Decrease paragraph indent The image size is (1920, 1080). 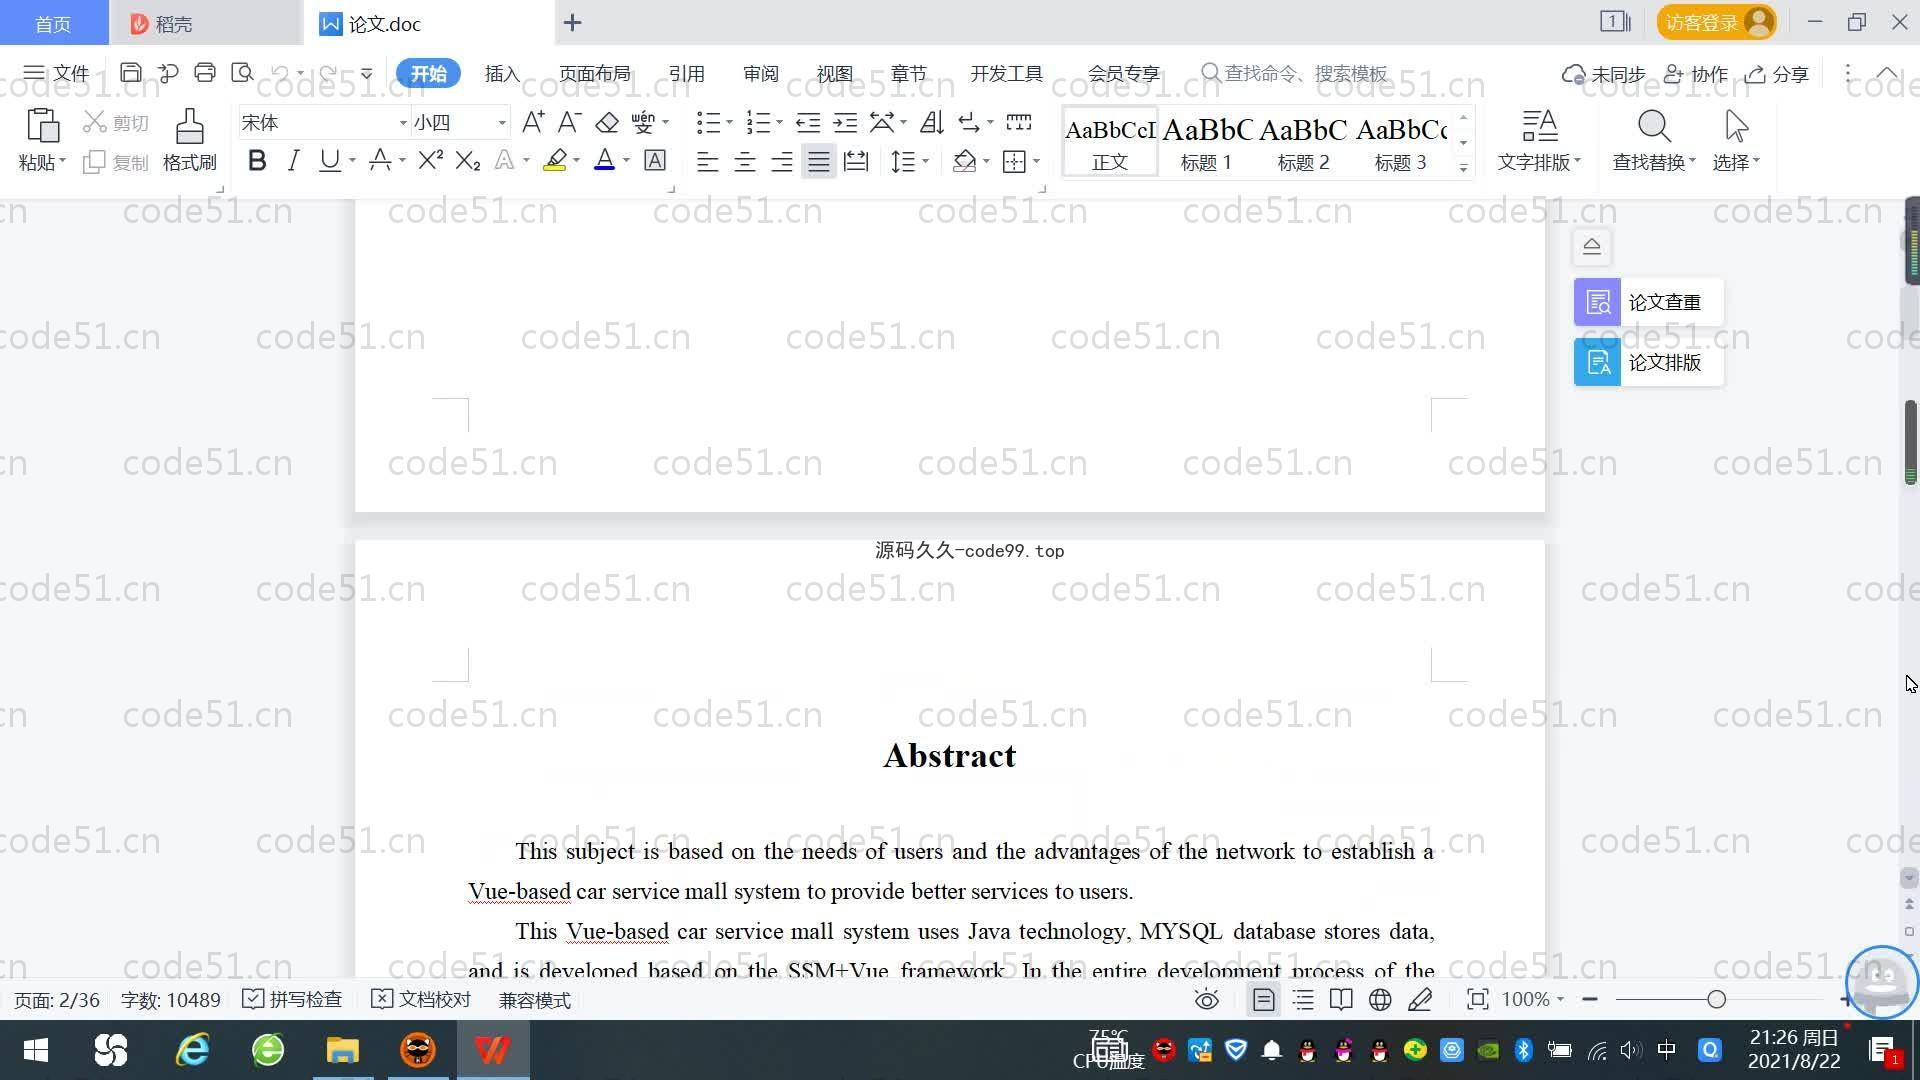808,123
